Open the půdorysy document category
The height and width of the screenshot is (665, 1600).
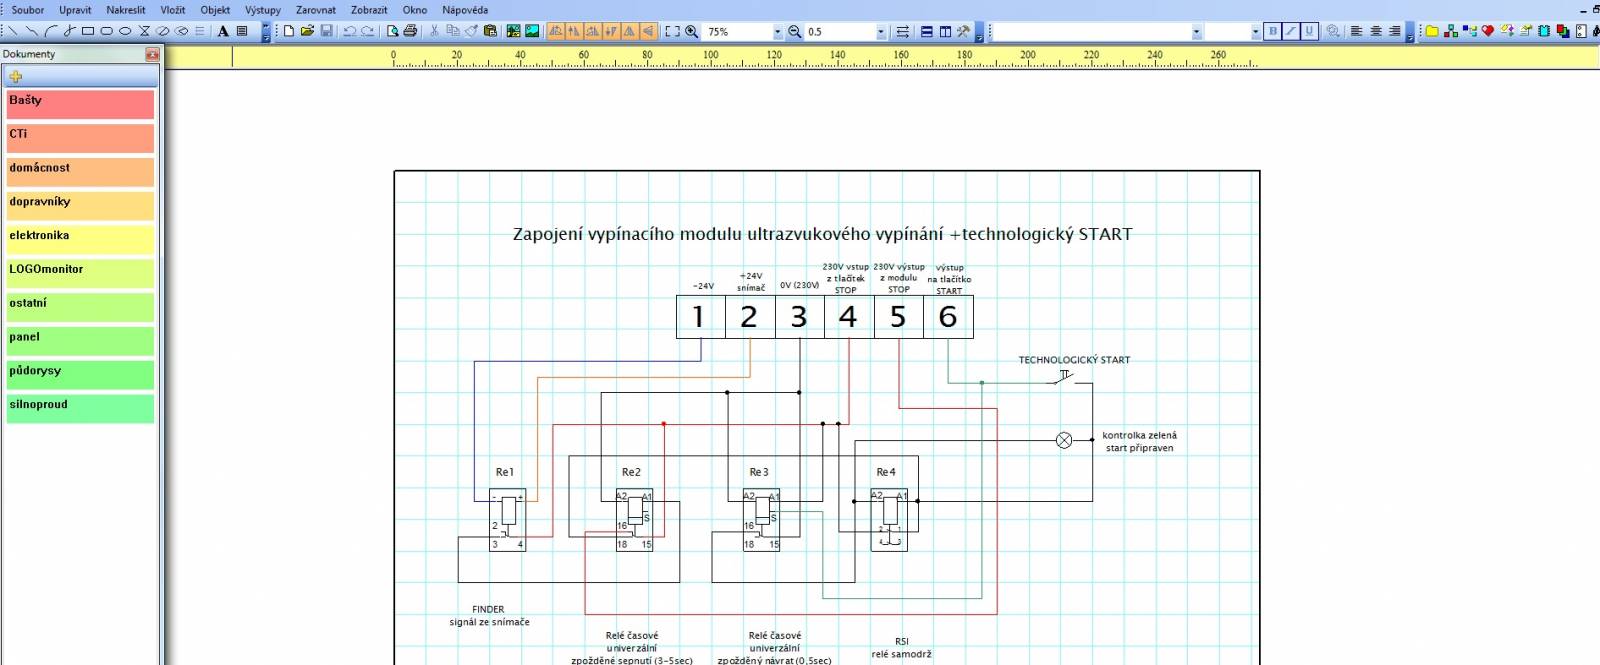pyautogui.click(x=81, y=375)
